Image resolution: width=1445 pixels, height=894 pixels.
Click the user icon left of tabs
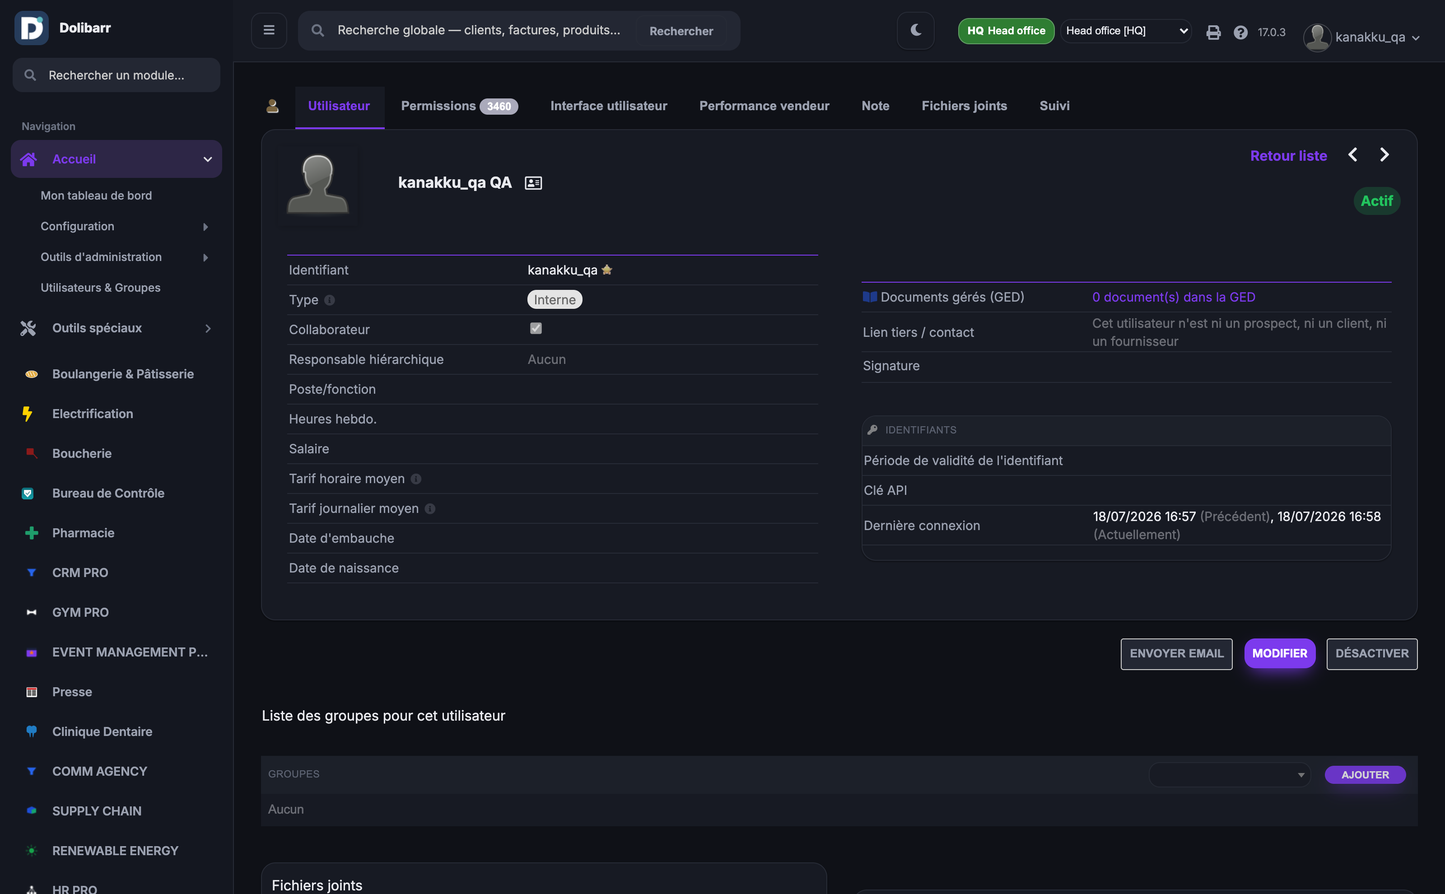coord(272,106)
